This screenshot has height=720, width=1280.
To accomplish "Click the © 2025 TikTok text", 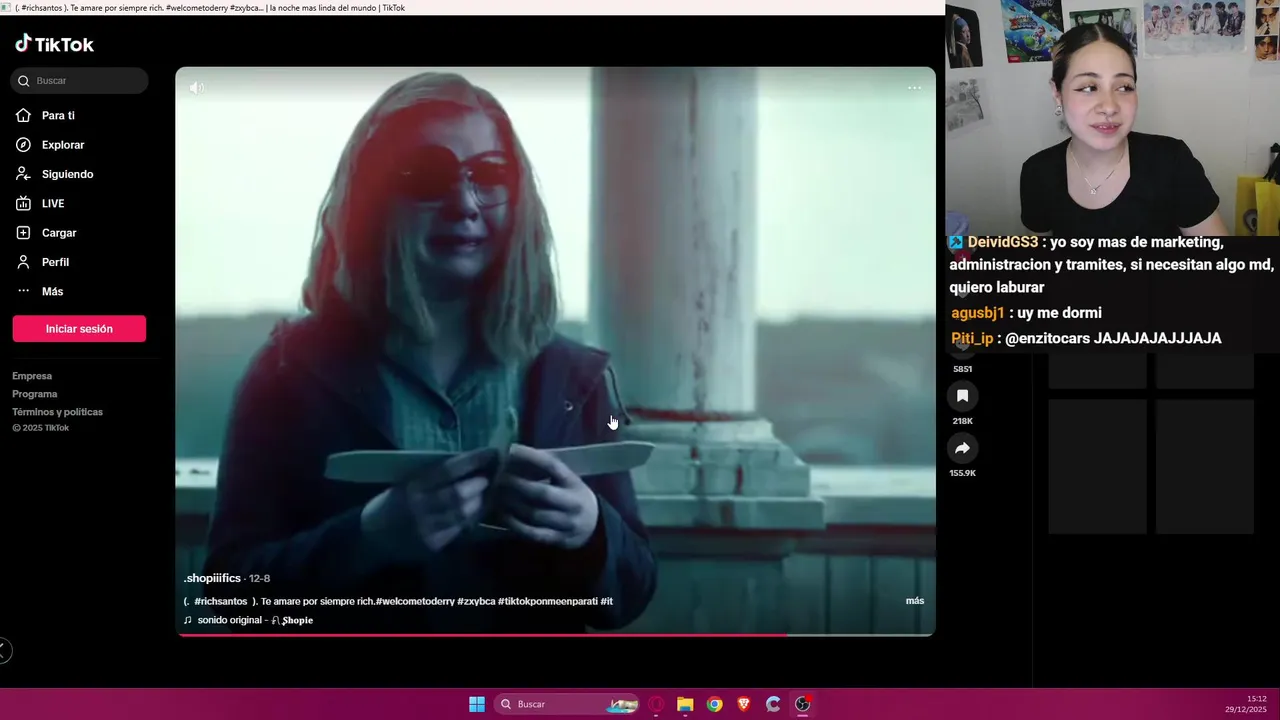I will pyautogui.click(x=40, y=428).
